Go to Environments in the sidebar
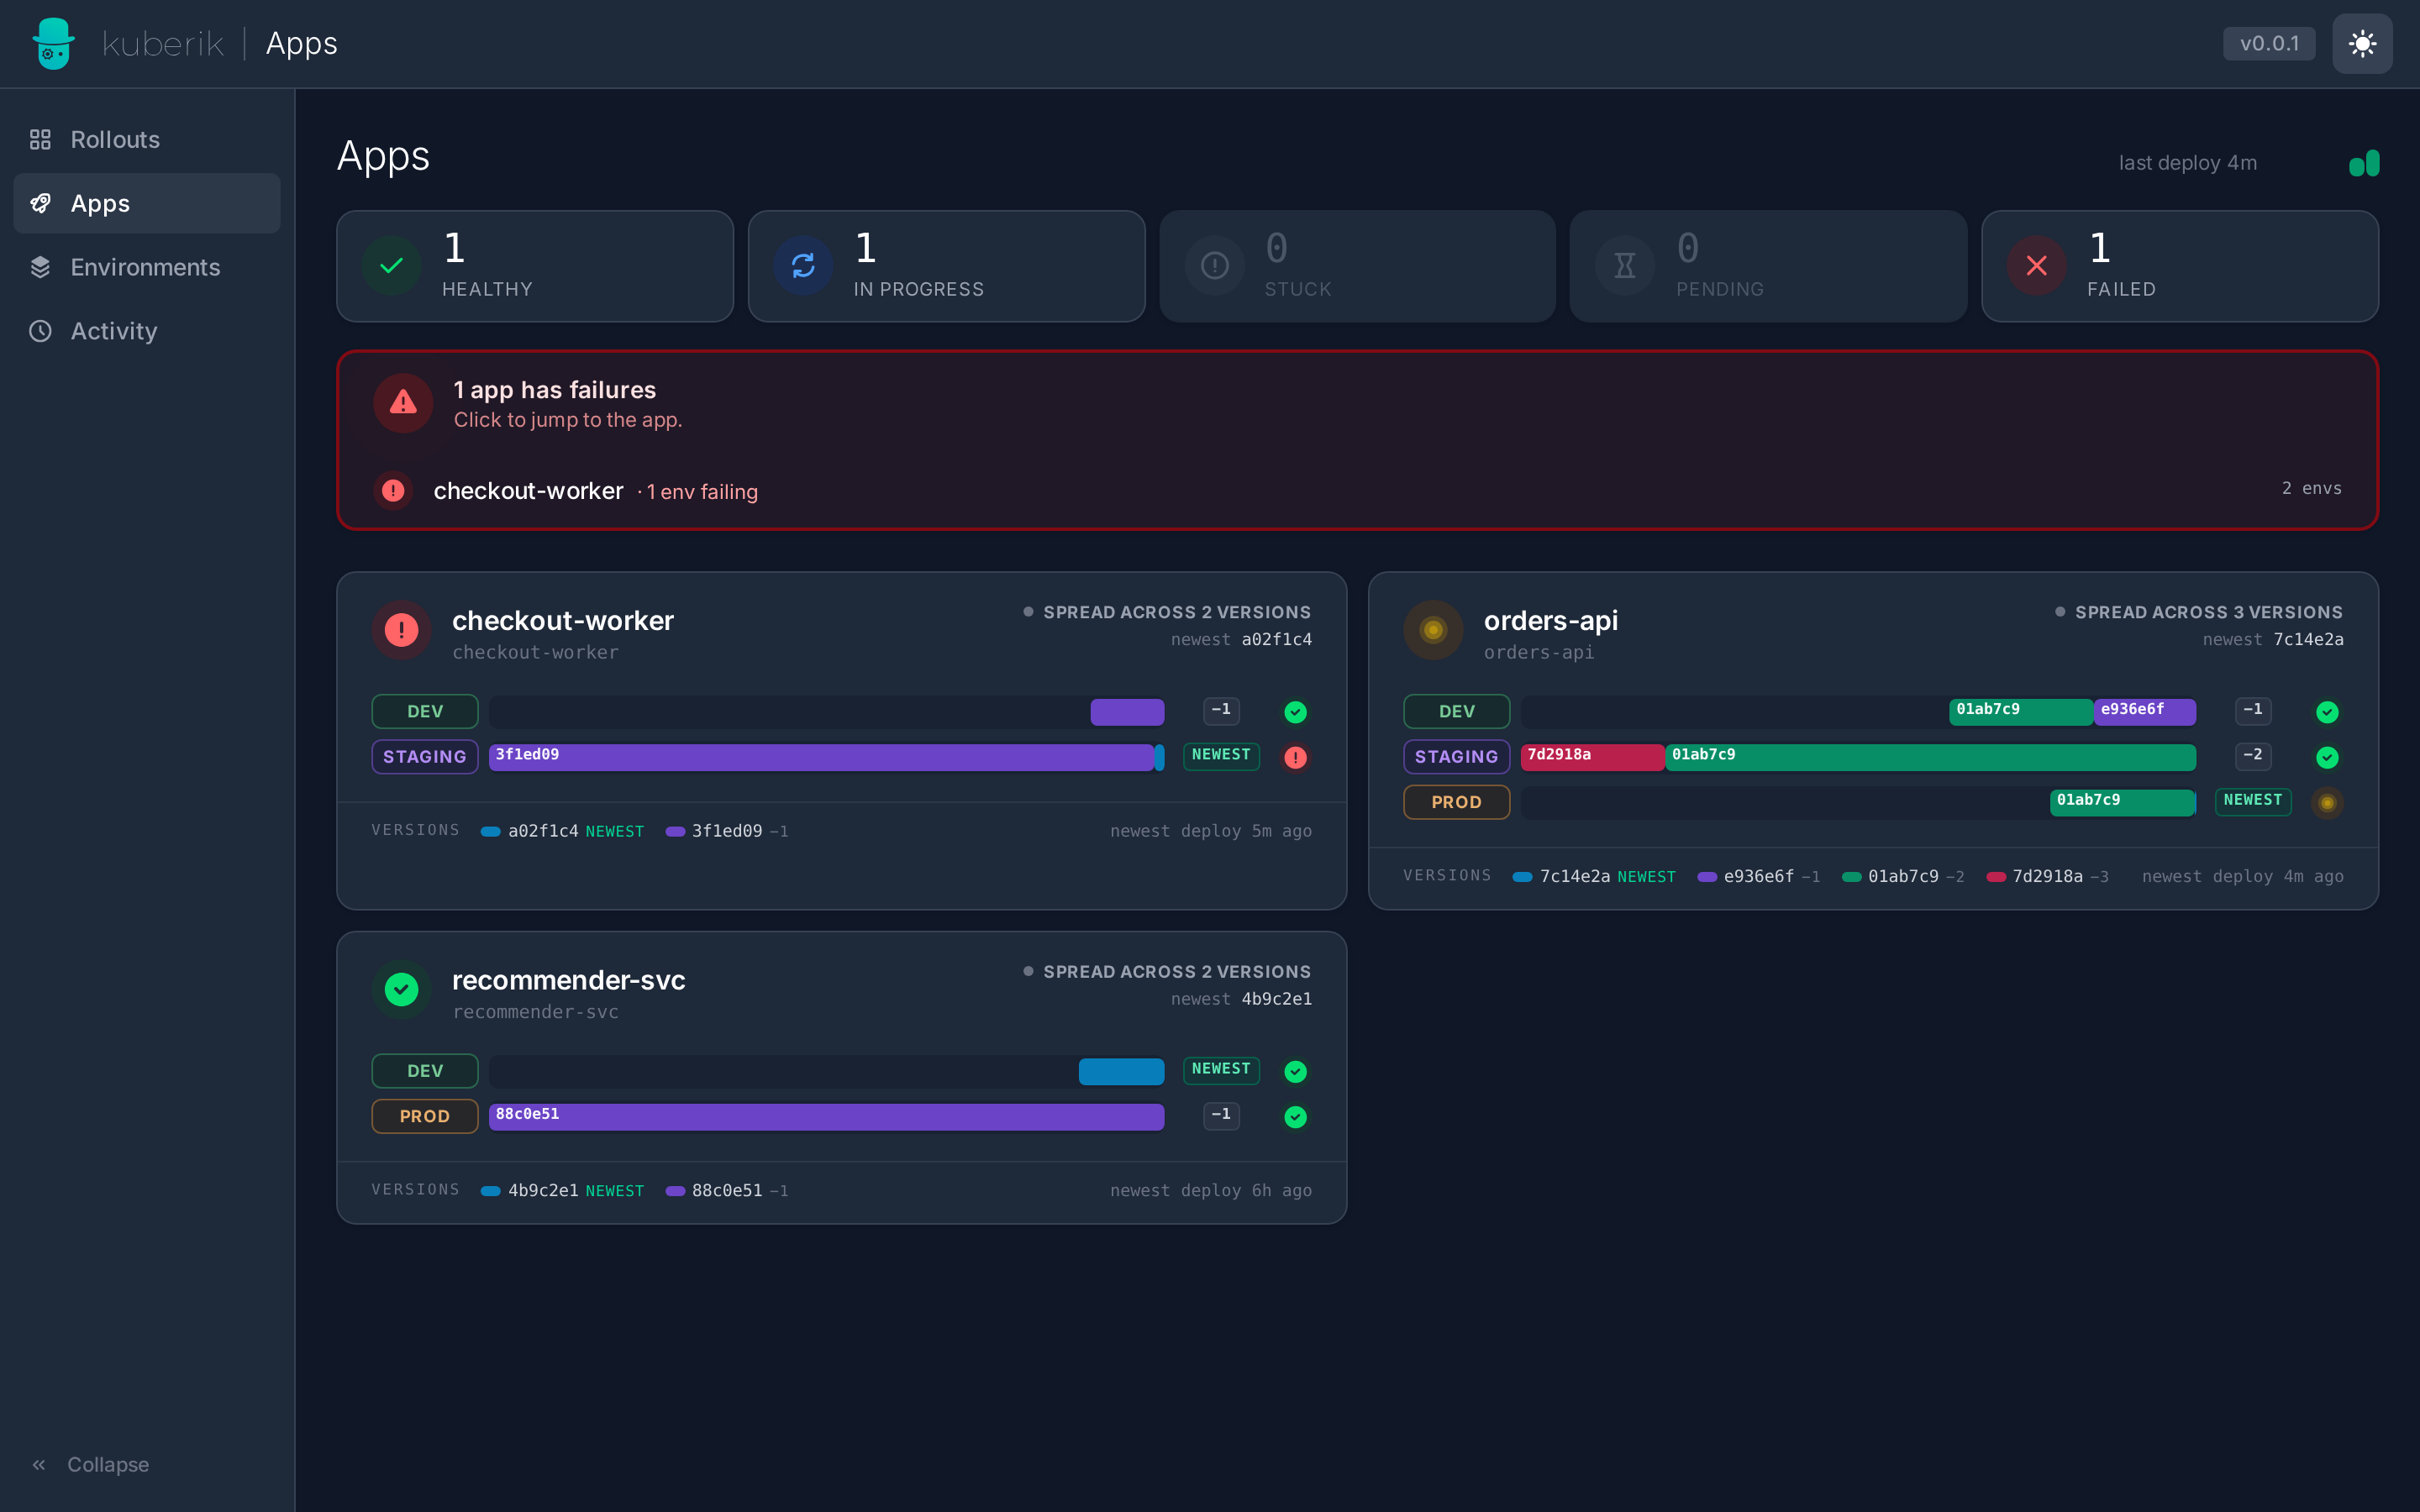The image size is (2420, 1512). click(x=147, y=267)
